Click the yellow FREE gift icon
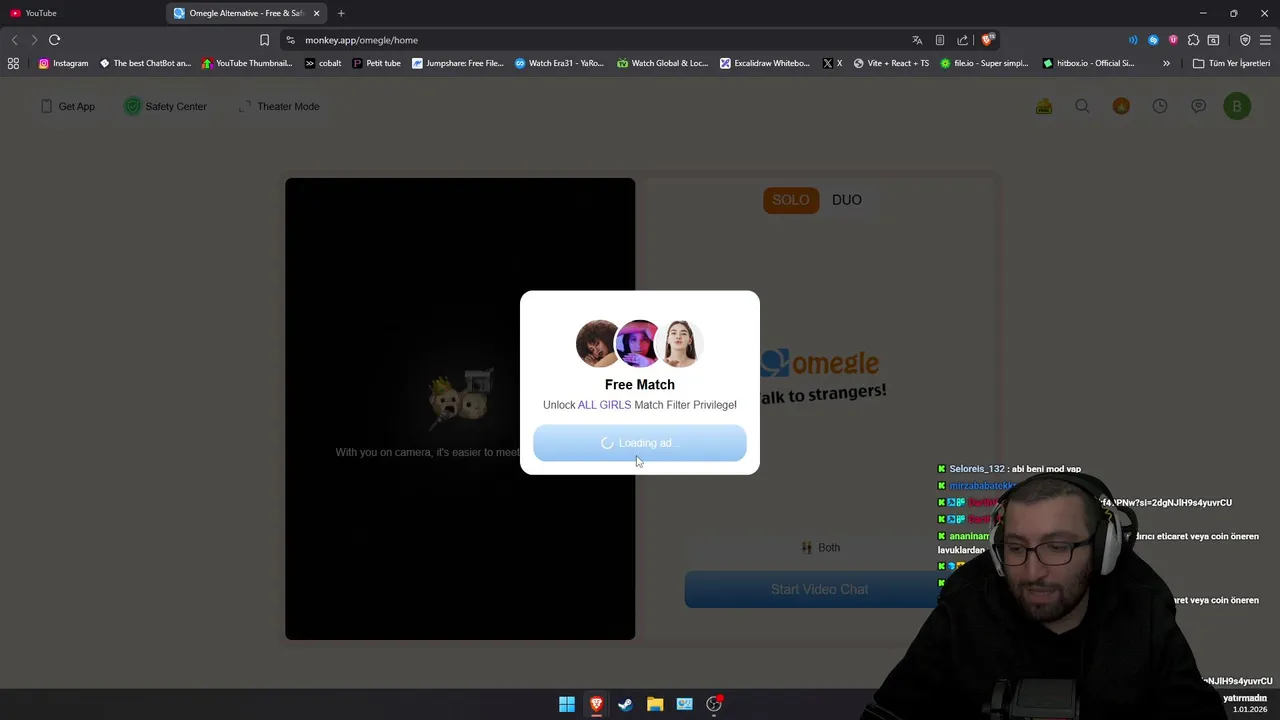Screen dimensions: 1280x720 (x=1044, y=106)
